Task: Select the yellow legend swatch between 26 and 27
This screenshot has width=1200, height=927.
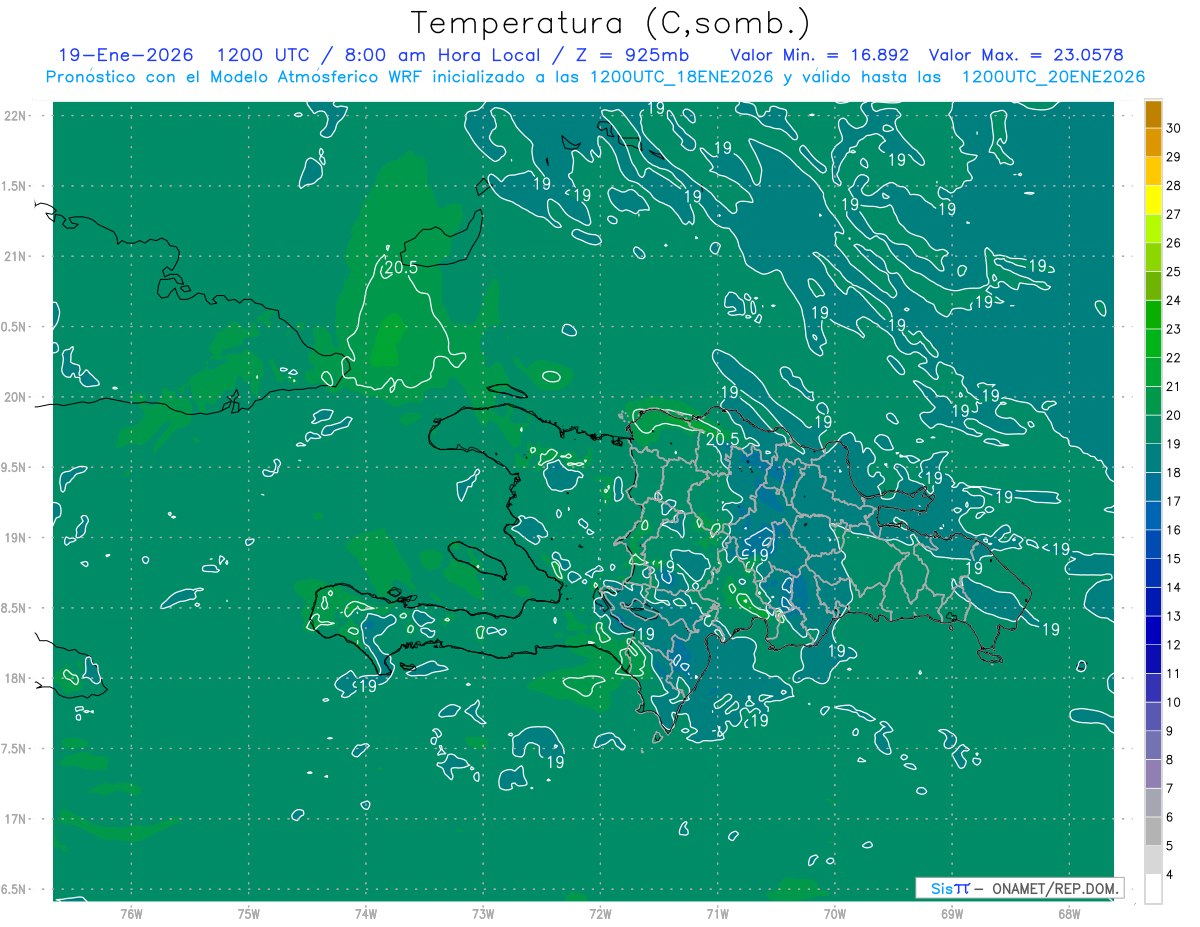Action: 1153,228
